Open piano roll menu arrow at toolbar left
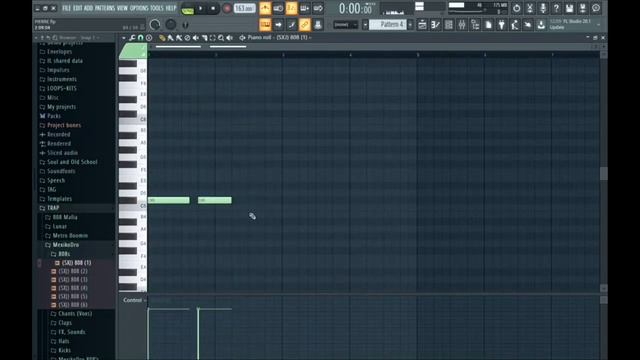640x360 pixels. tap(124, 38)
